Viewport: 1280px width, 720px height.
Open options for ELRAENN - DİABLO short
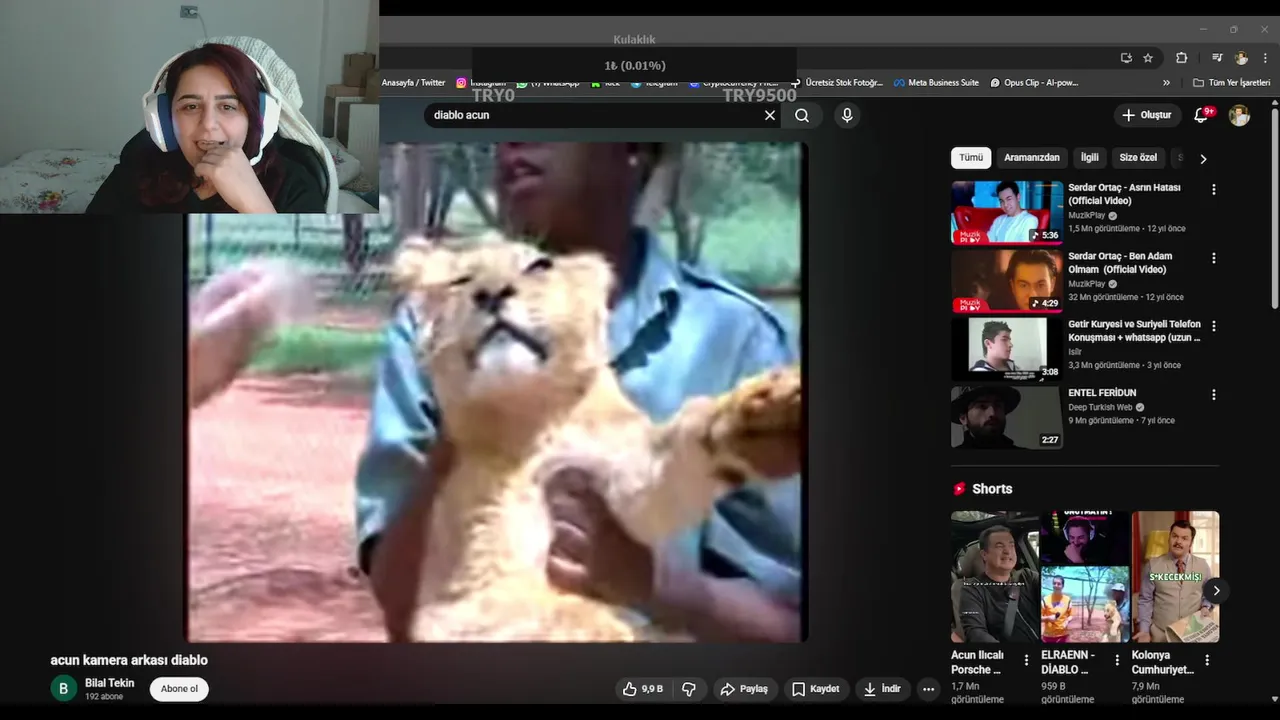point(1116,660)
